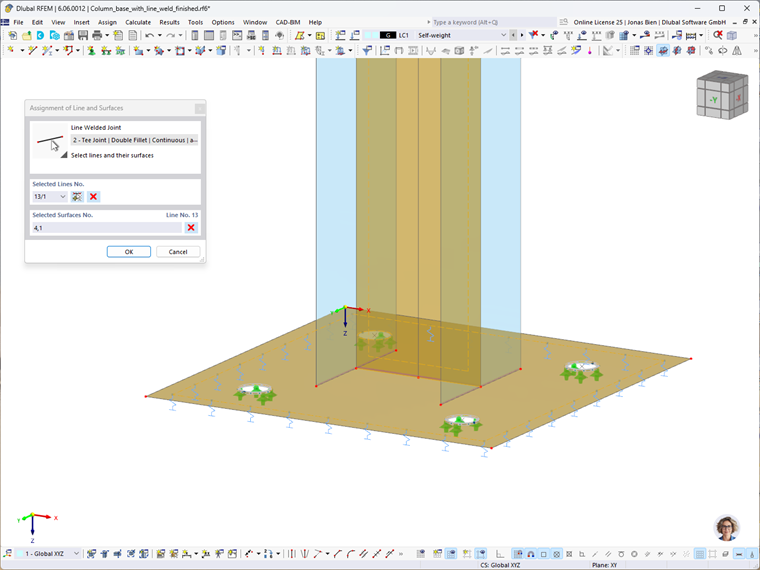Click the deformation curve result icon
760x570 pixels.
pos(431,50)
